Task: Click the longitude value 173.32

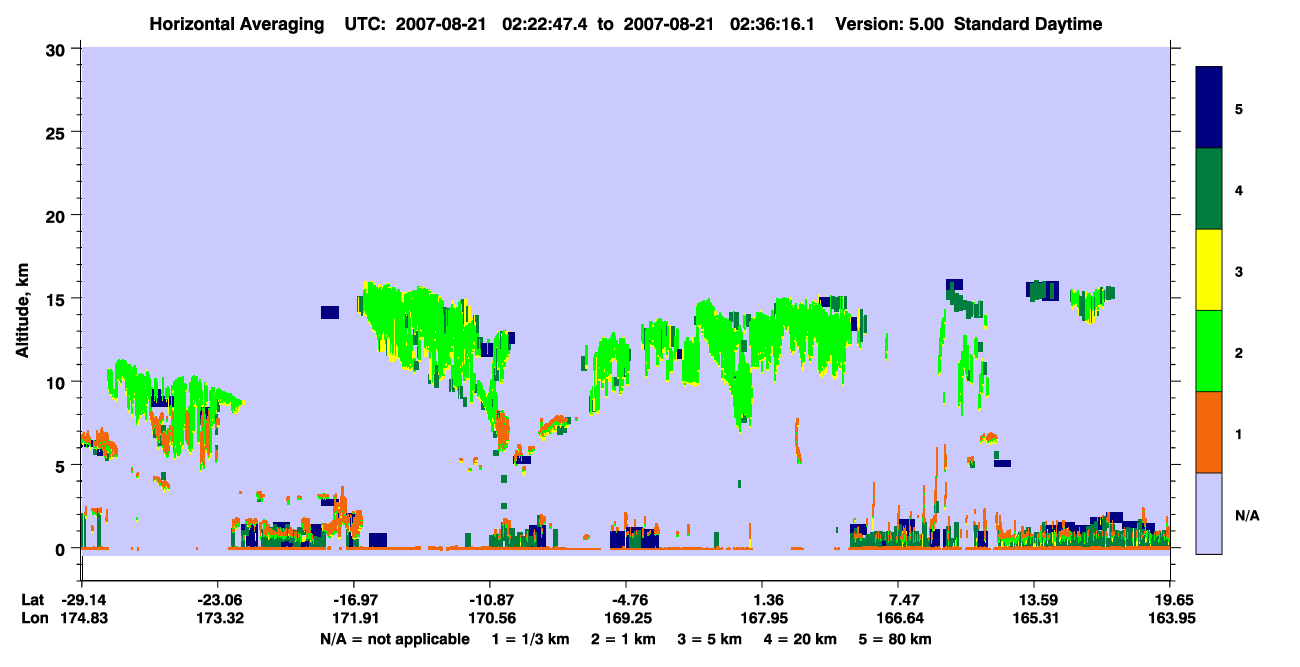Action: pyautogui.click(x=218, y=618)
